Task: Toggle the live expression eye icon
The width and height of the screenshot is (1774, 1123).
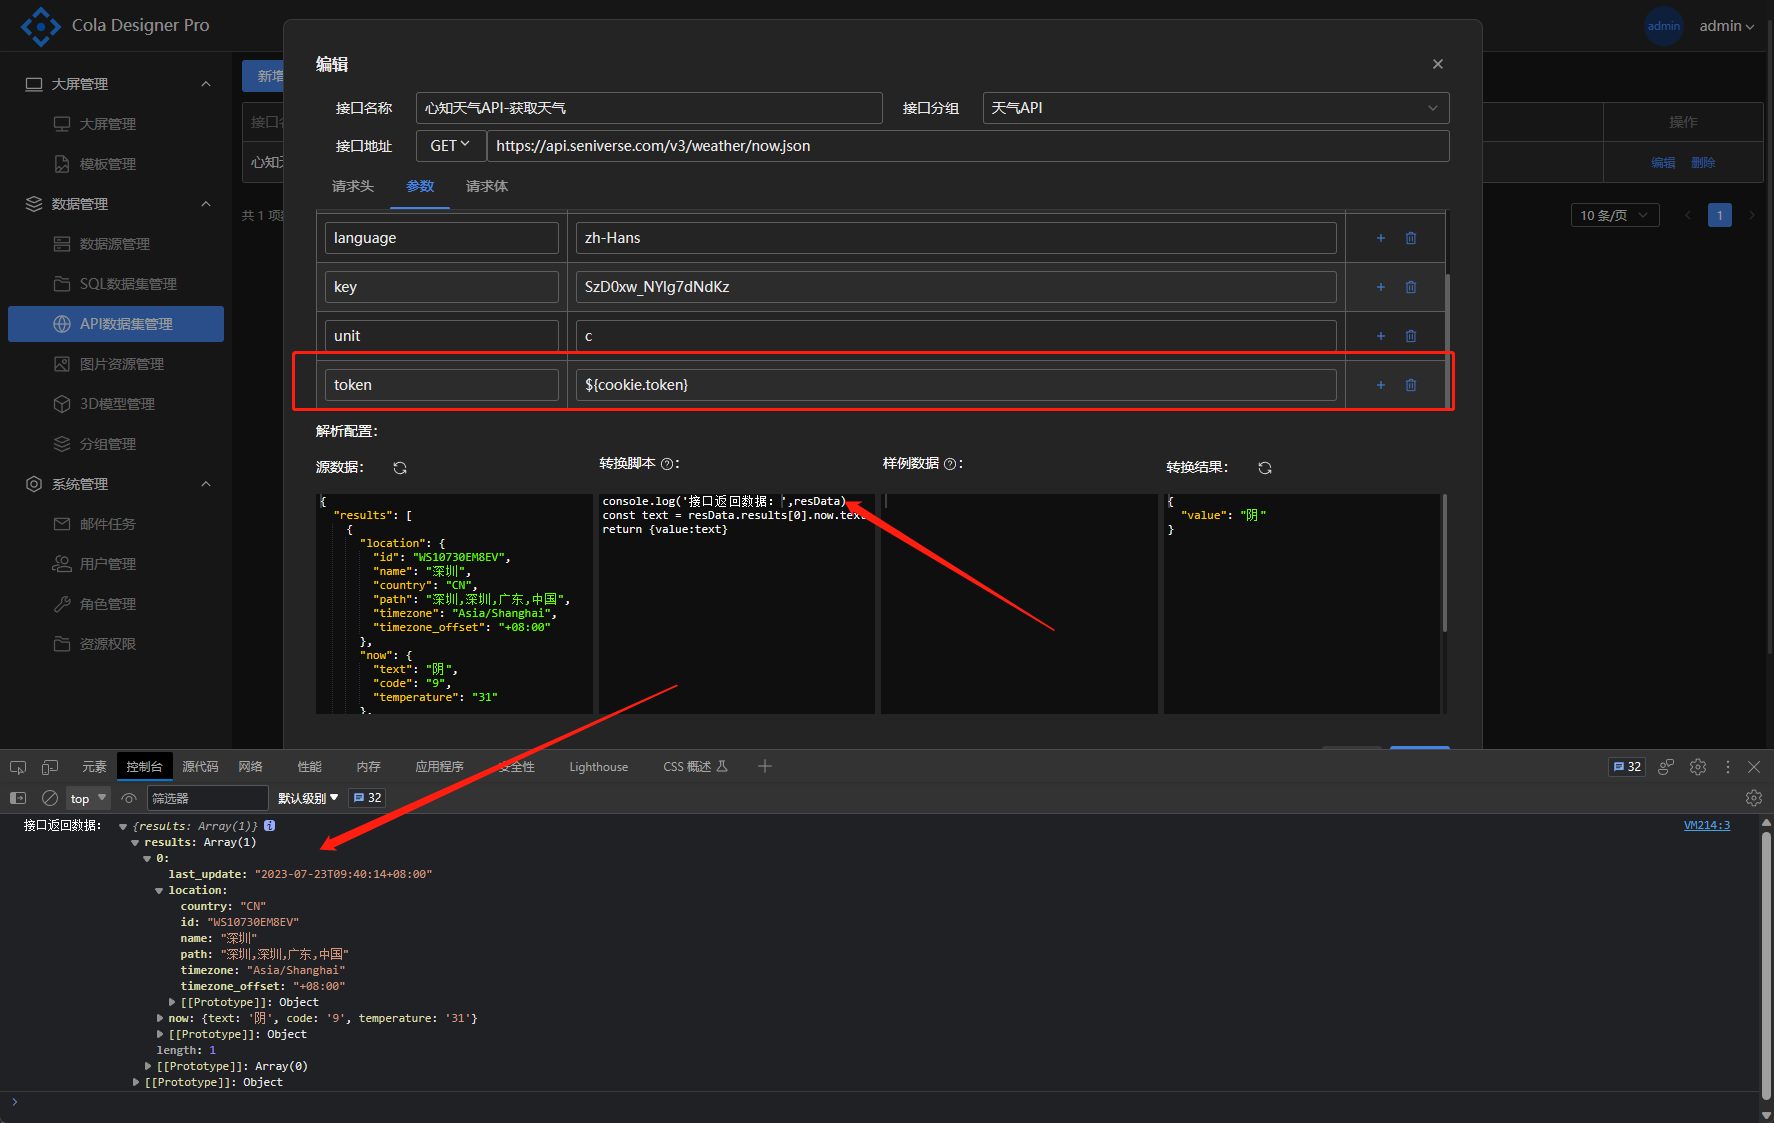Action: 129,798
